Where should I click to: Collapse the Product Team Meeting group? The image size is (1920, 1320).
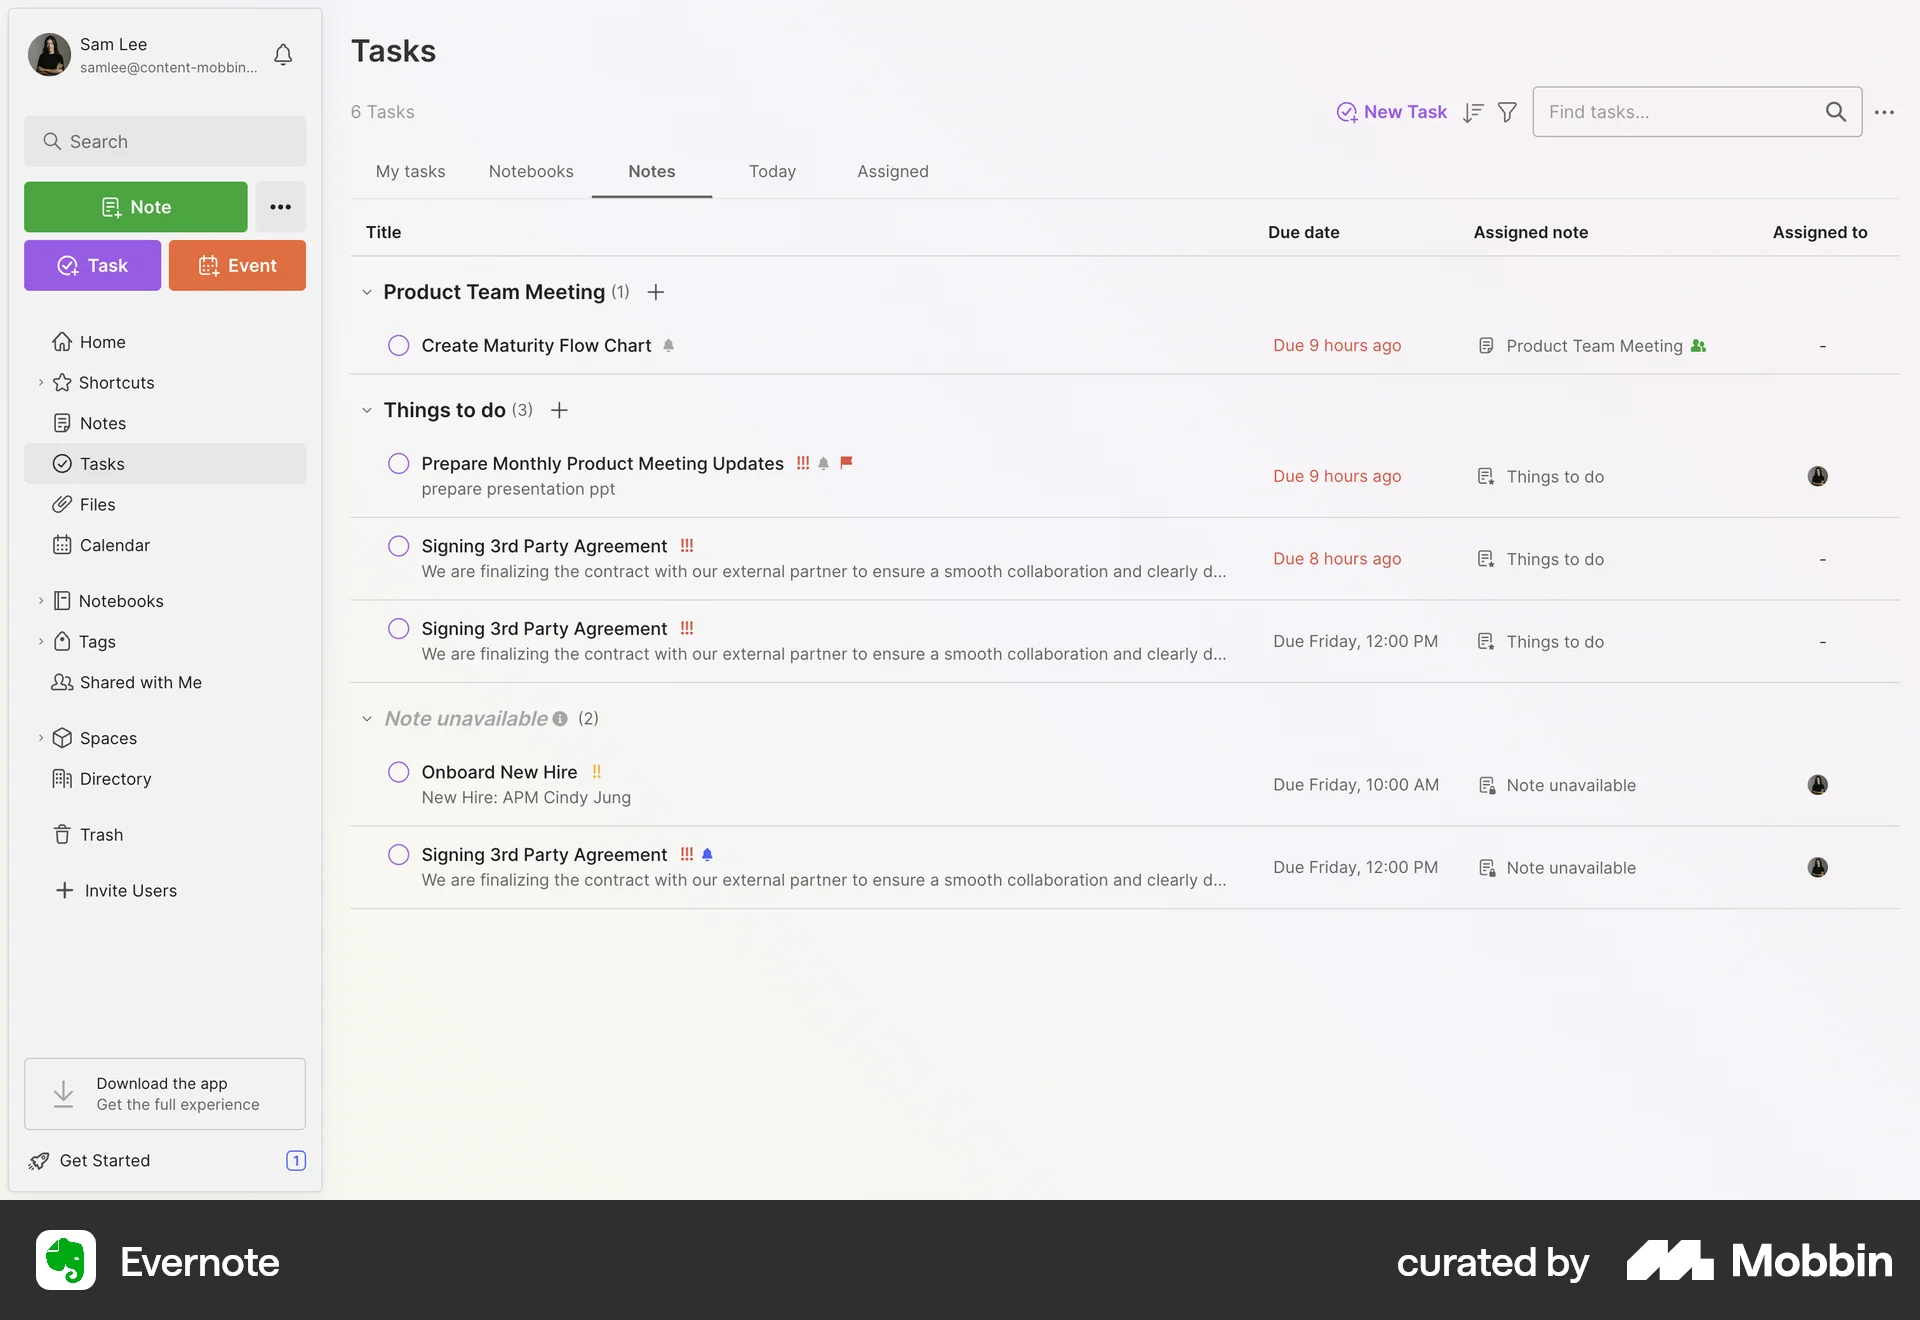tap(367, 292)
